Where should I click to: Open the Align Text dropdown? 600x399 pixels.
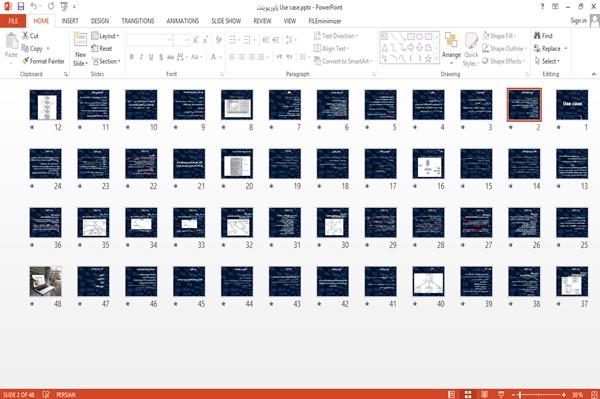(x=331, y=48)
